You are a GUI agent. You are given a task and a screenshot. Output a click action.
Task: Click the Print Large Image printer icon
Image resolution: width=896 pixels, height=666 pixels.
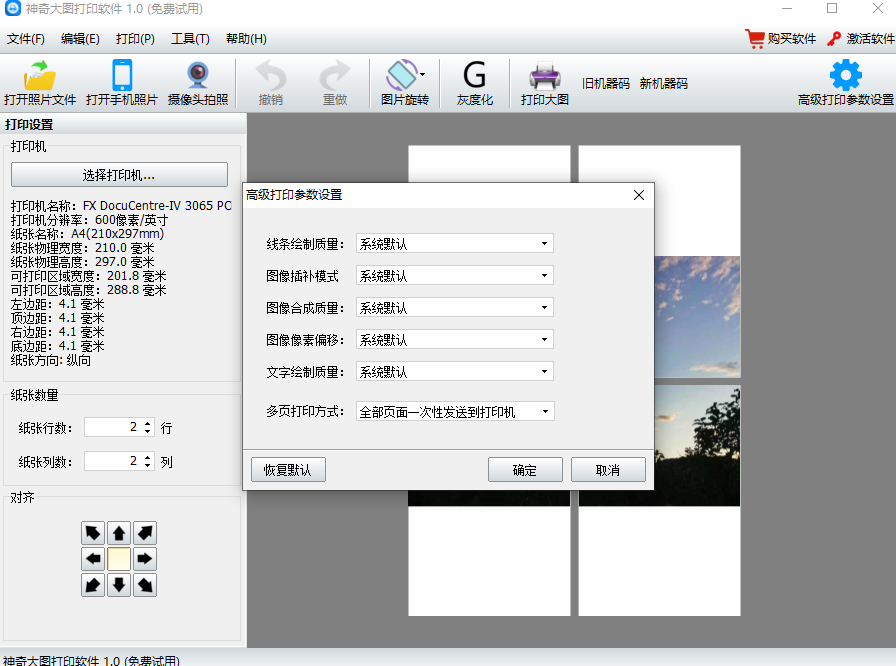[x=545, y=76]
